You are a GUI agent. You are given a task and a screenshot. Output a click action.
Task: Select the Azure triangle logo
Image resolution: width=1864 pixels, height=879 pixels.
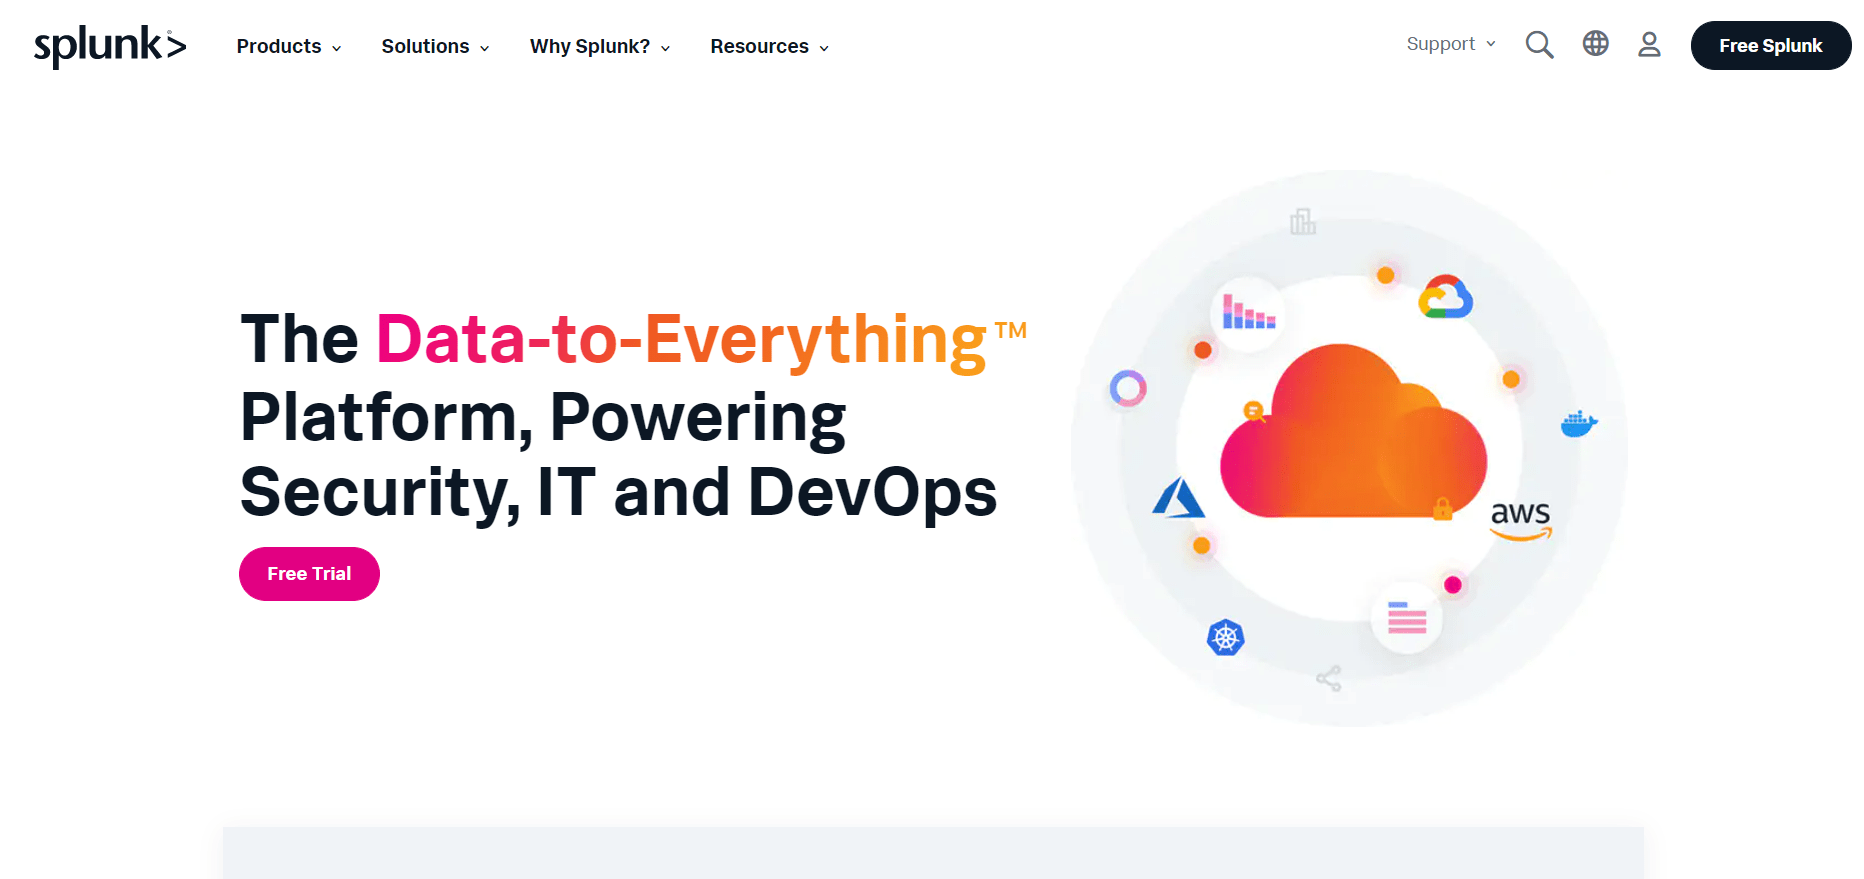1178,497
